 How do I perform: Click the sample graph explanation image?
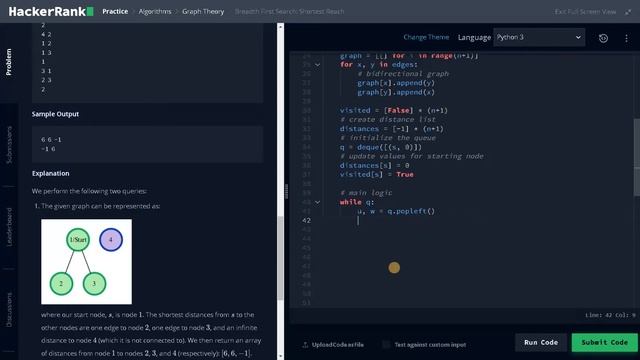(x=87, y=262)
